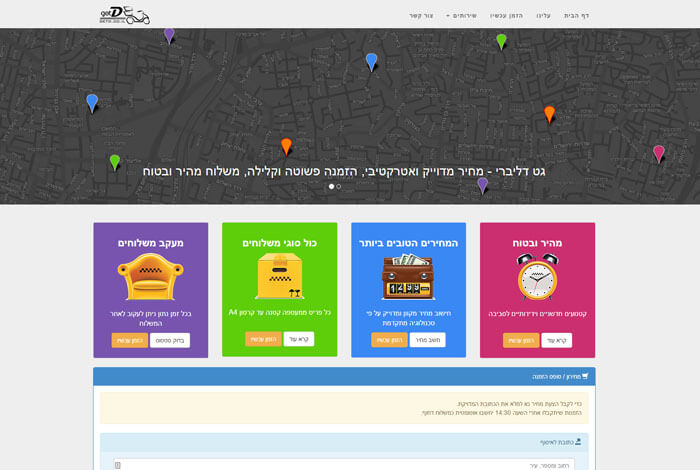Open the עלינו about page
This screenshot has width=700, height=470.
coord(543,16)
